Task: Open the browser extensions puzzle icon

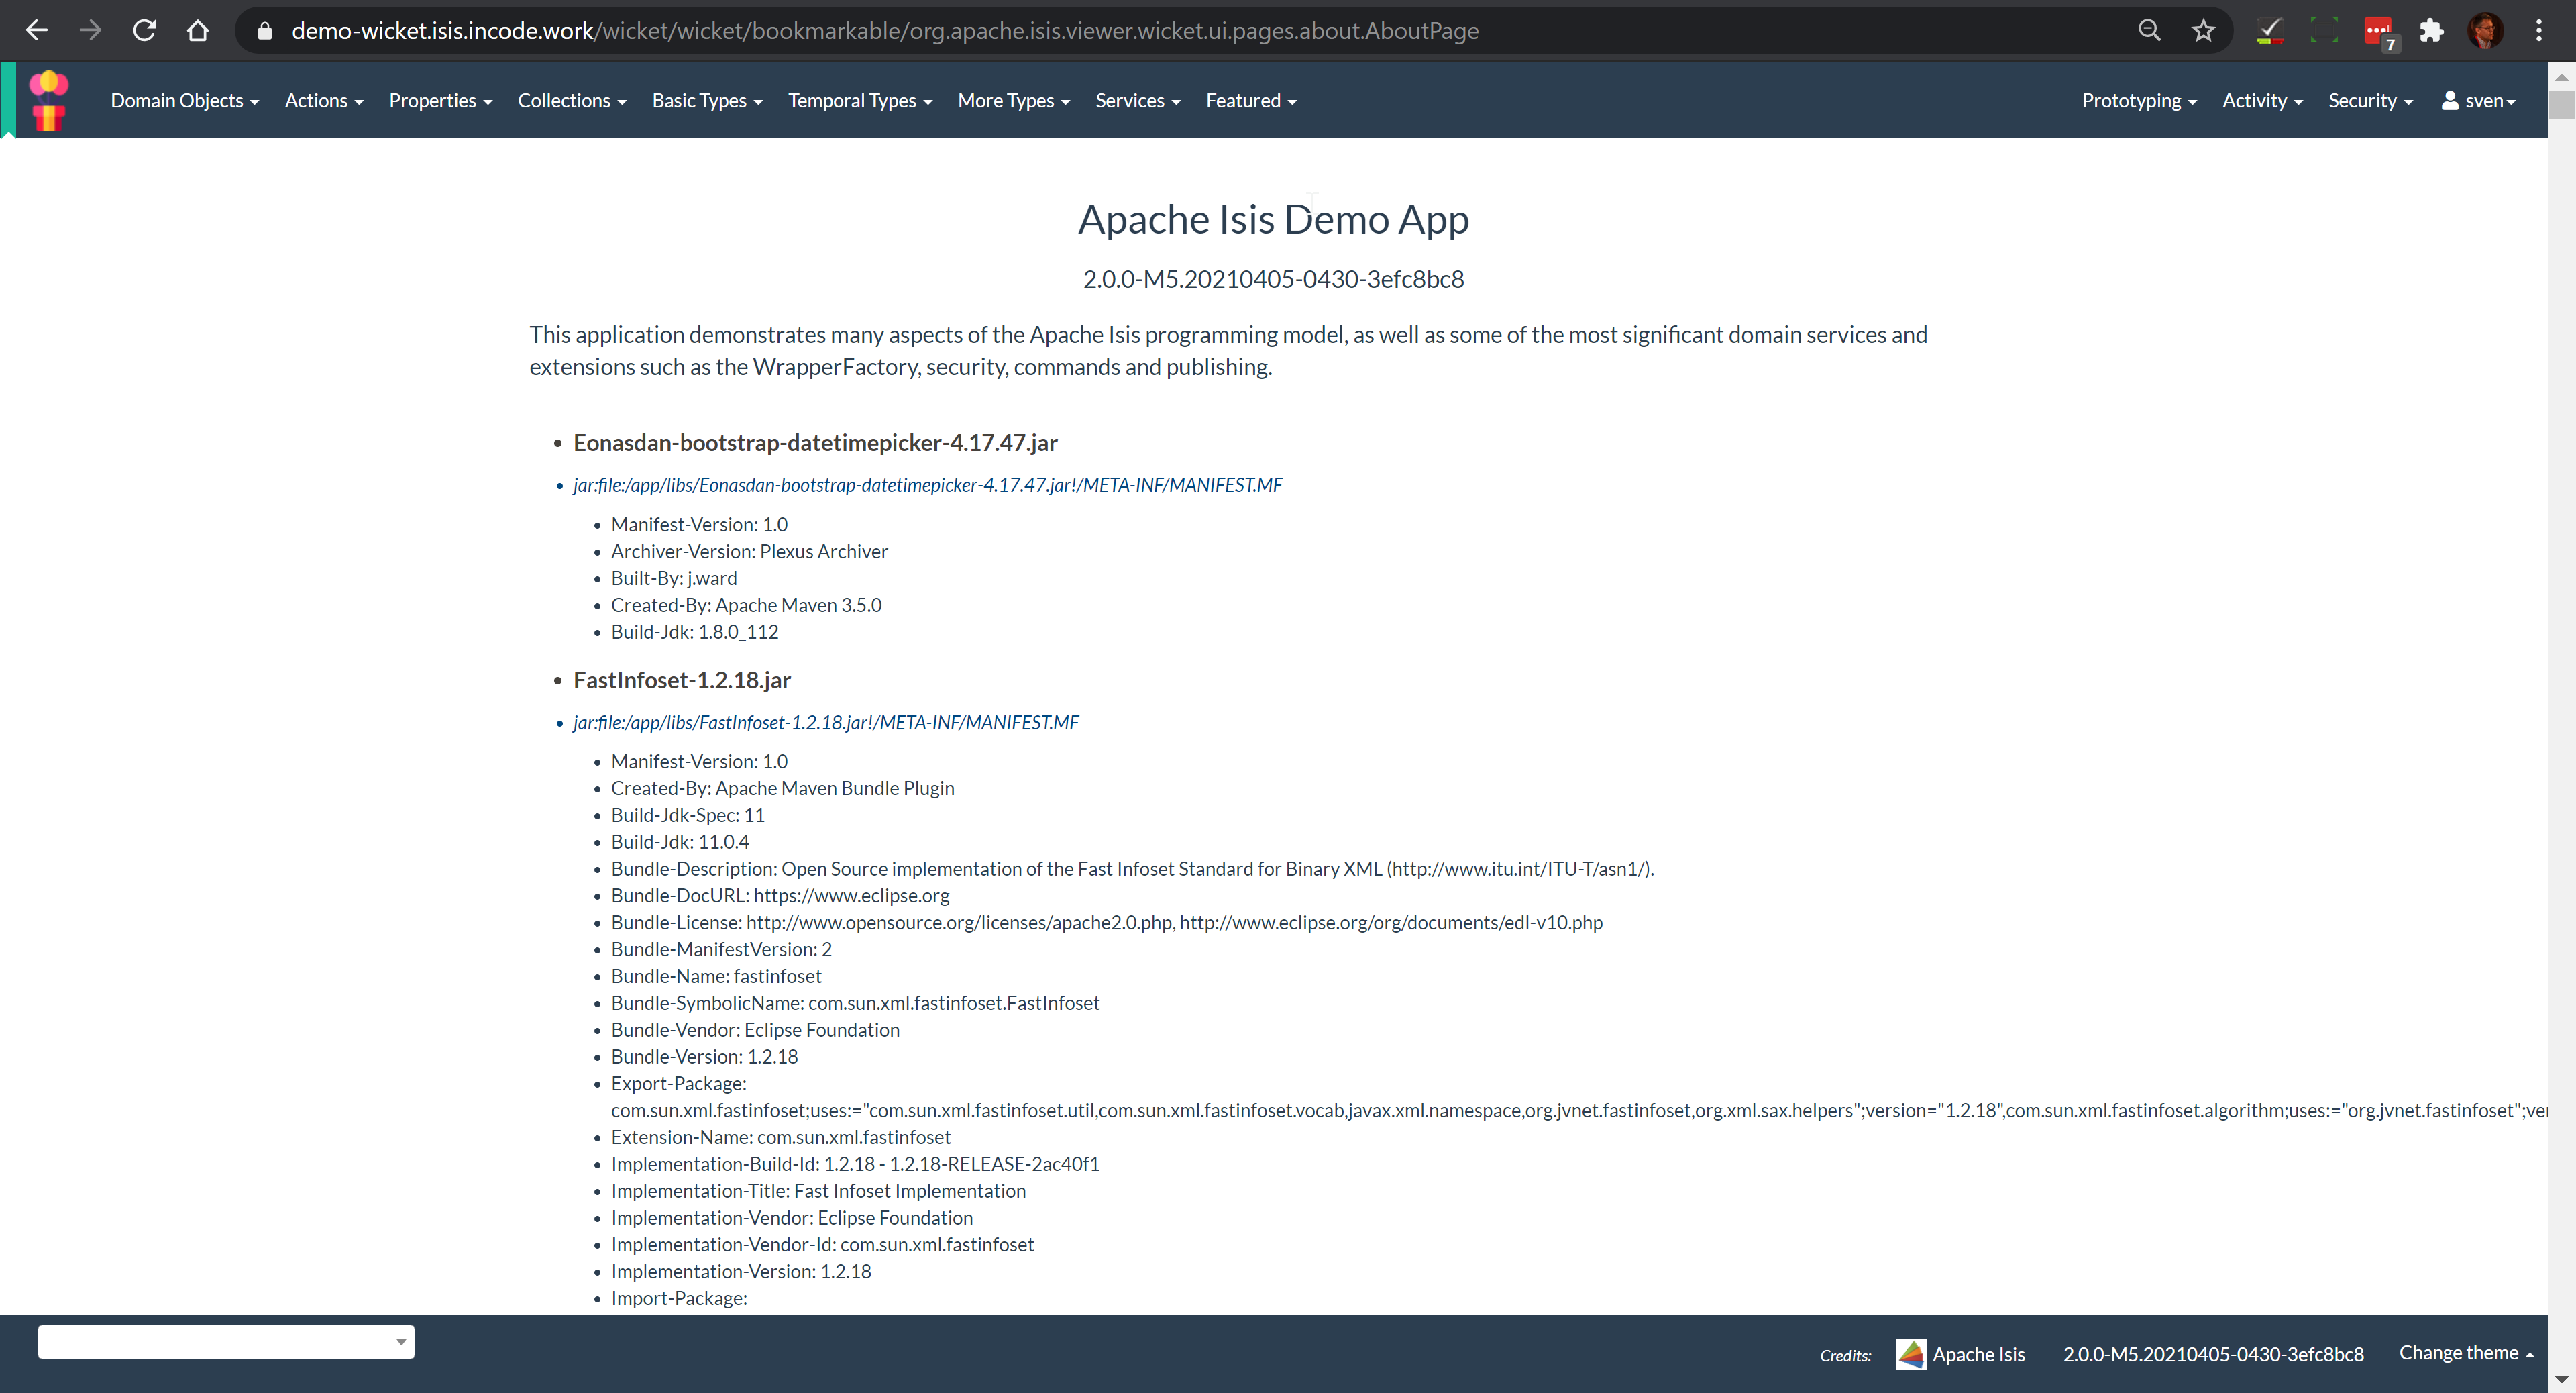Action: point(2431,31)
